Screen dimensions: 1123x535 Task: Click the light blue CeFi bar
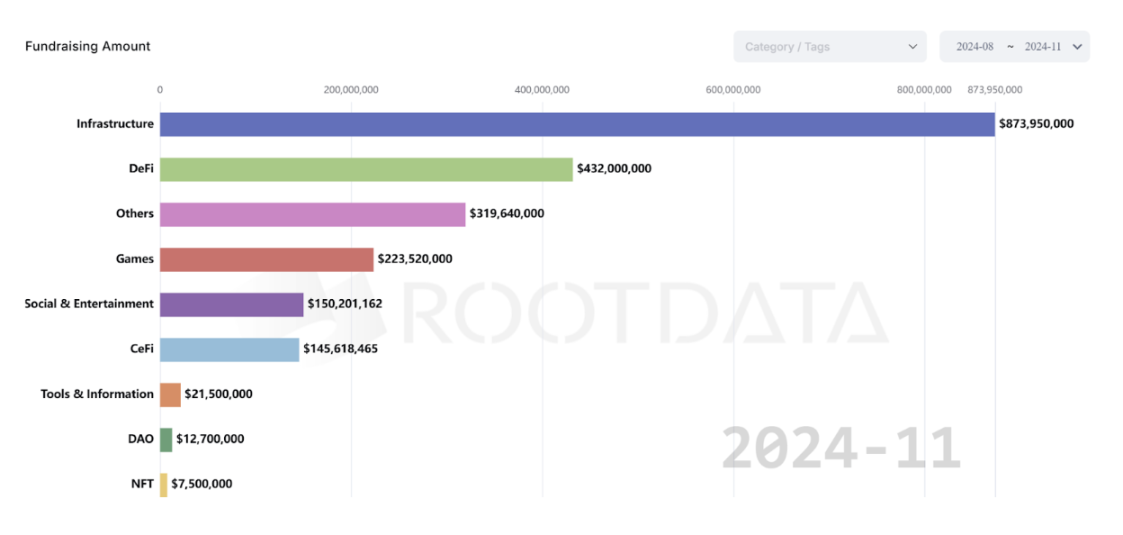(x=229, y=349)
